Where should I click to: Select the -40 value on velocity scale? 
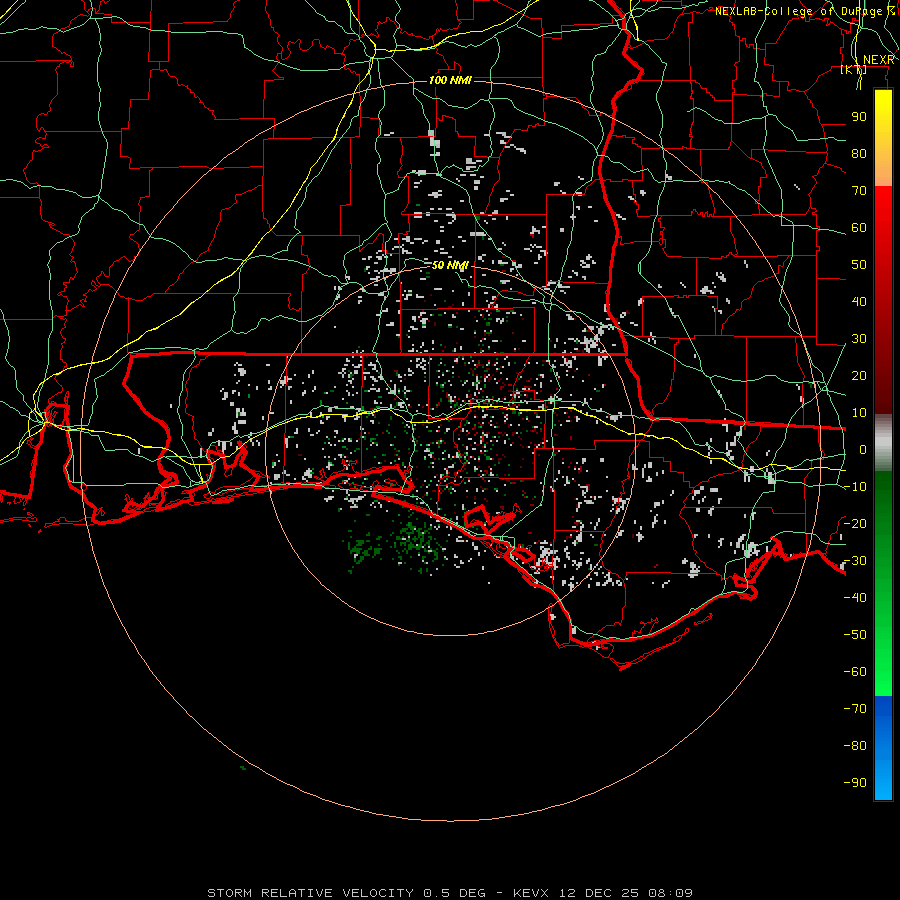point(855,598)
